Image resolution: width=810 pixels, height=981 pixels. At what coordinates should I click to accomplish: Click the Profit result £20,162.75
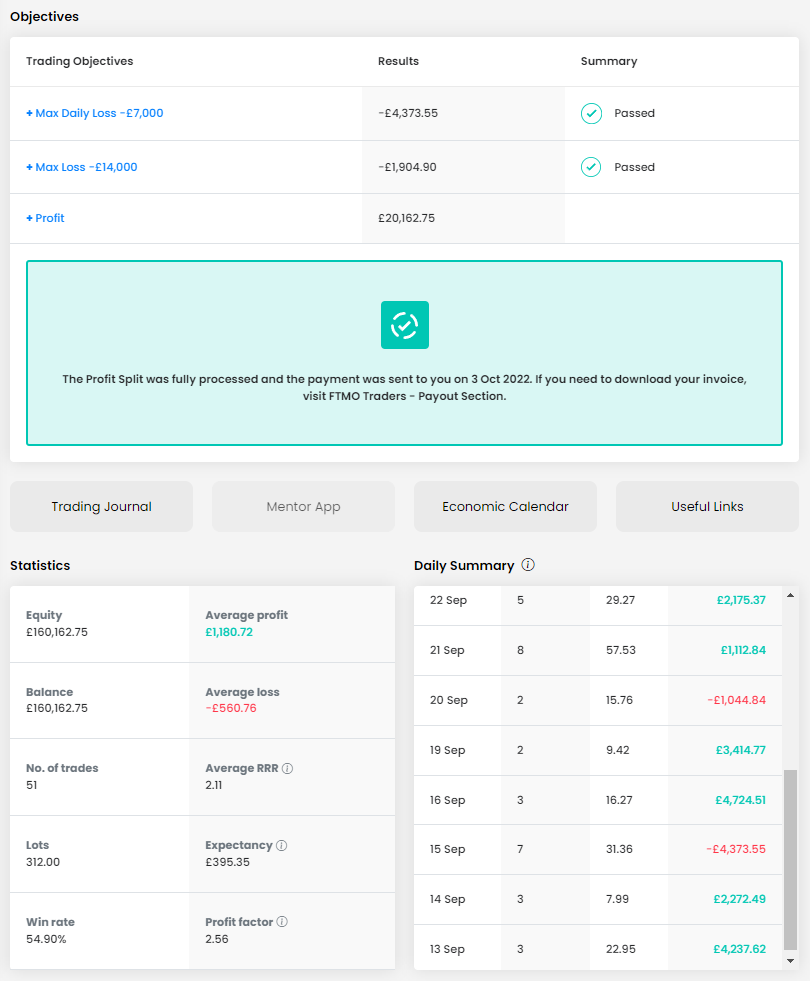point(407,218)
